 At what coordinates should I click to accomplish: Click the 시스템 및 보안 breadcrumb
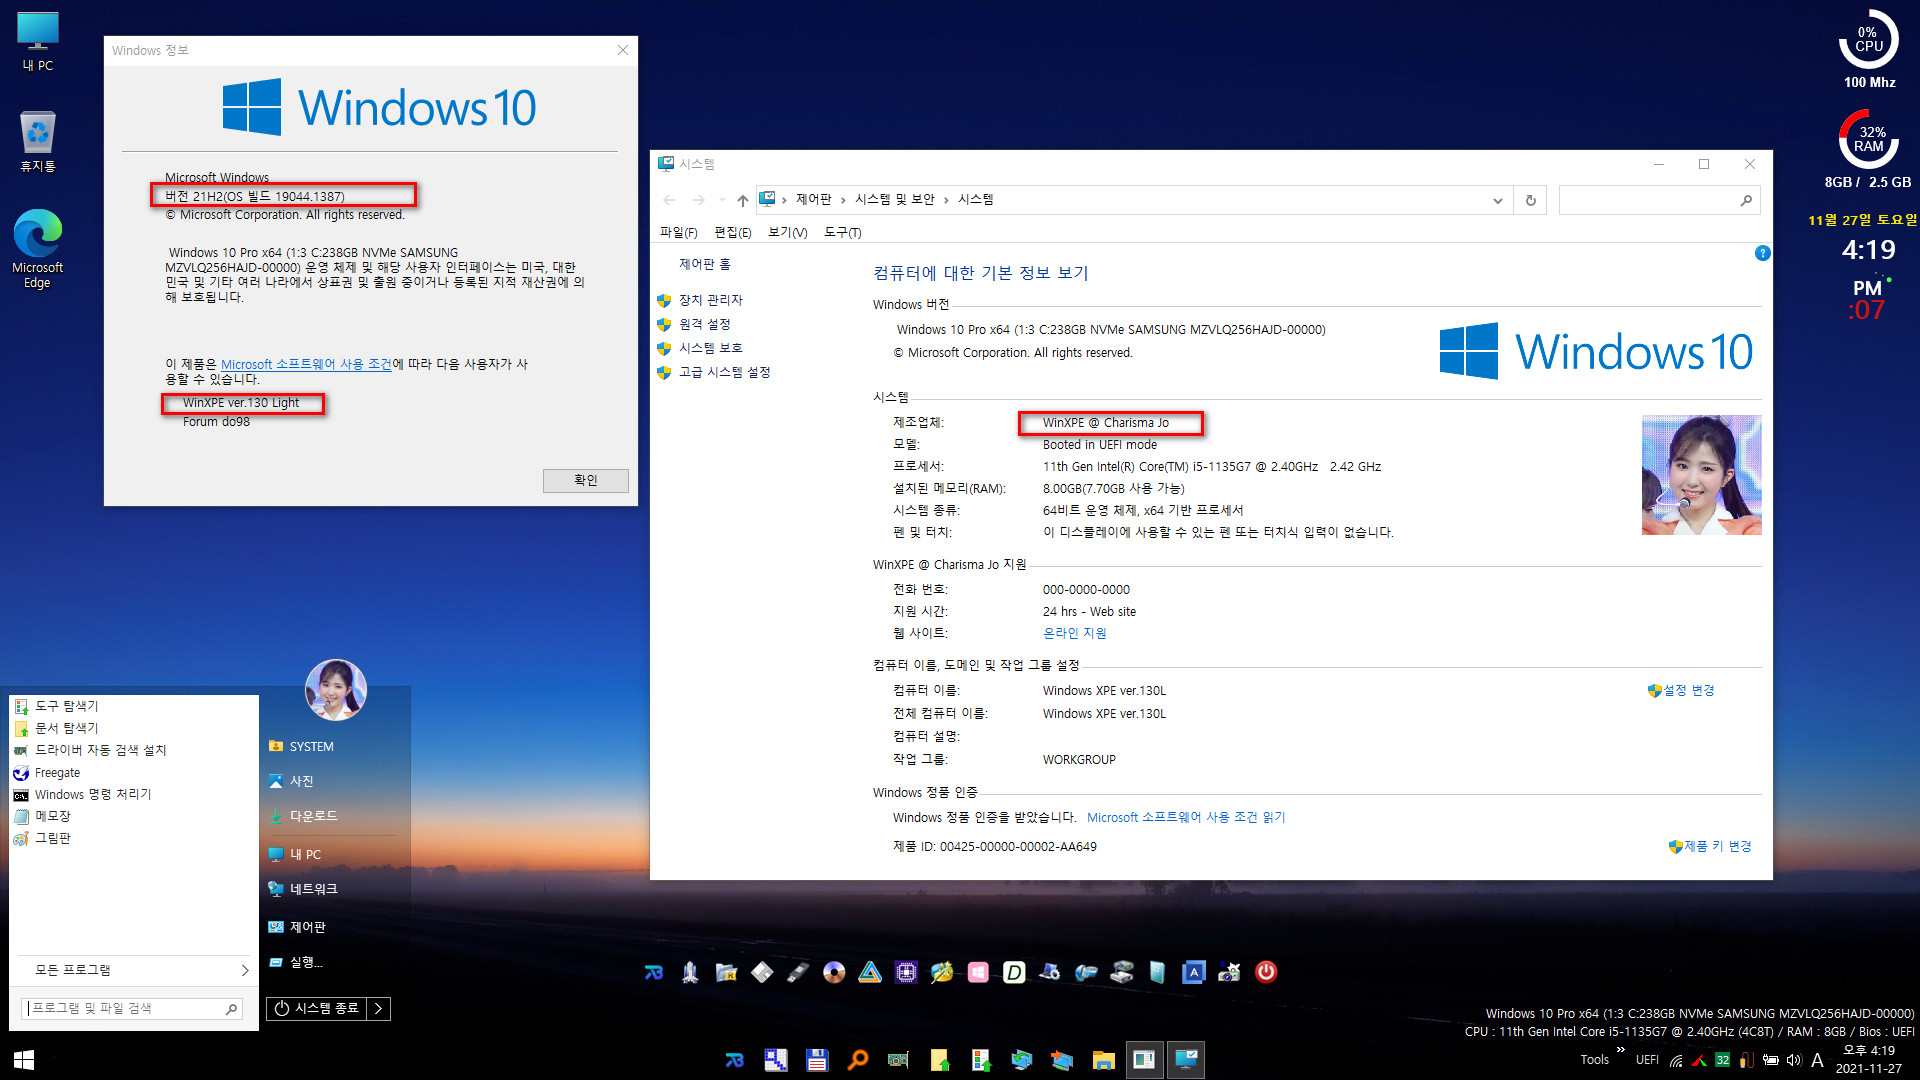[894, 199]
